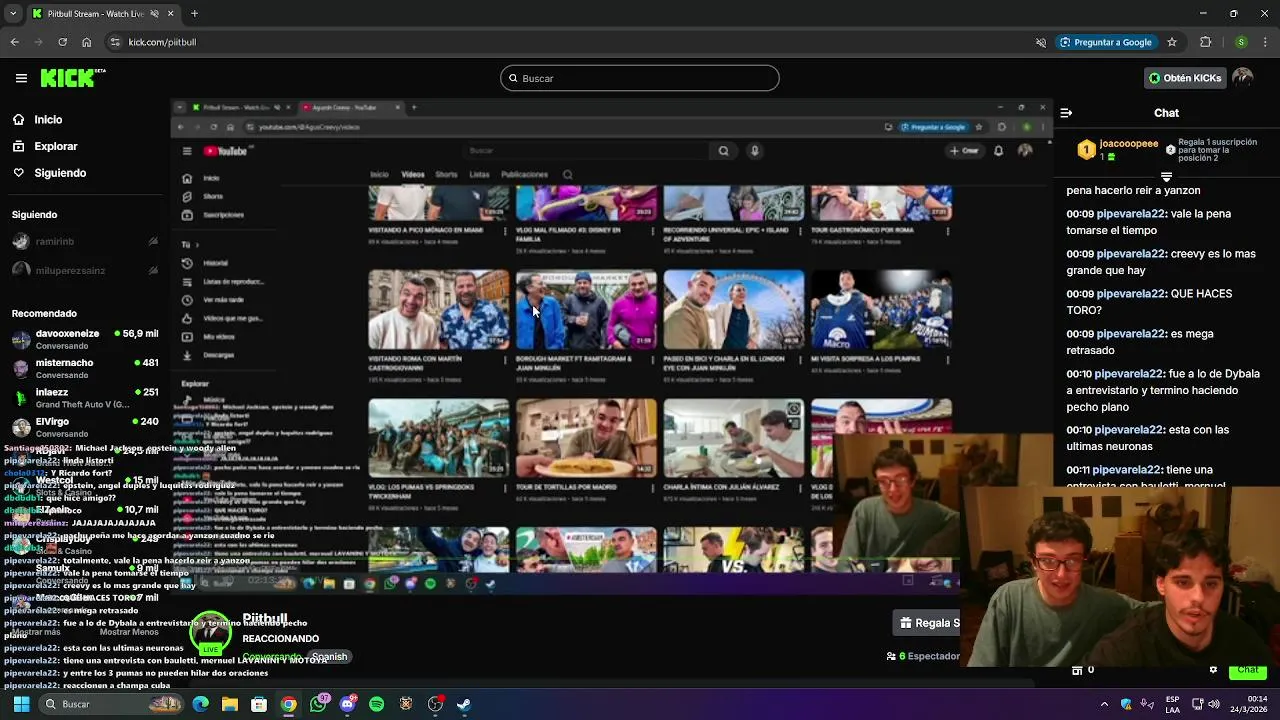Reload the kick.com page

tap(62, 42)
